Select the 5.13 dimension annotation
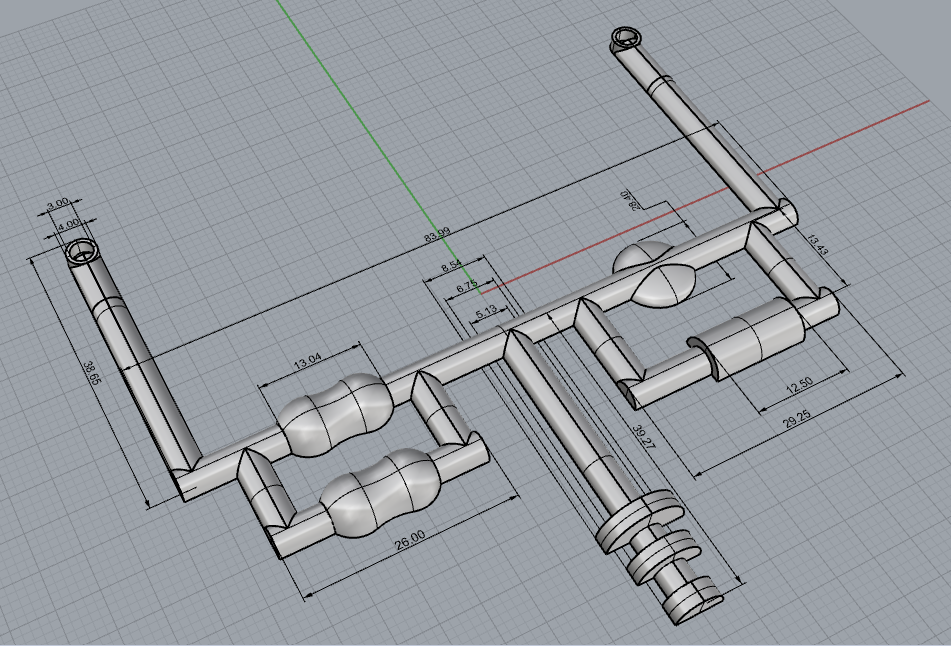Image resolution: width=951 pixels, height=646 pixels. [486, 313]
